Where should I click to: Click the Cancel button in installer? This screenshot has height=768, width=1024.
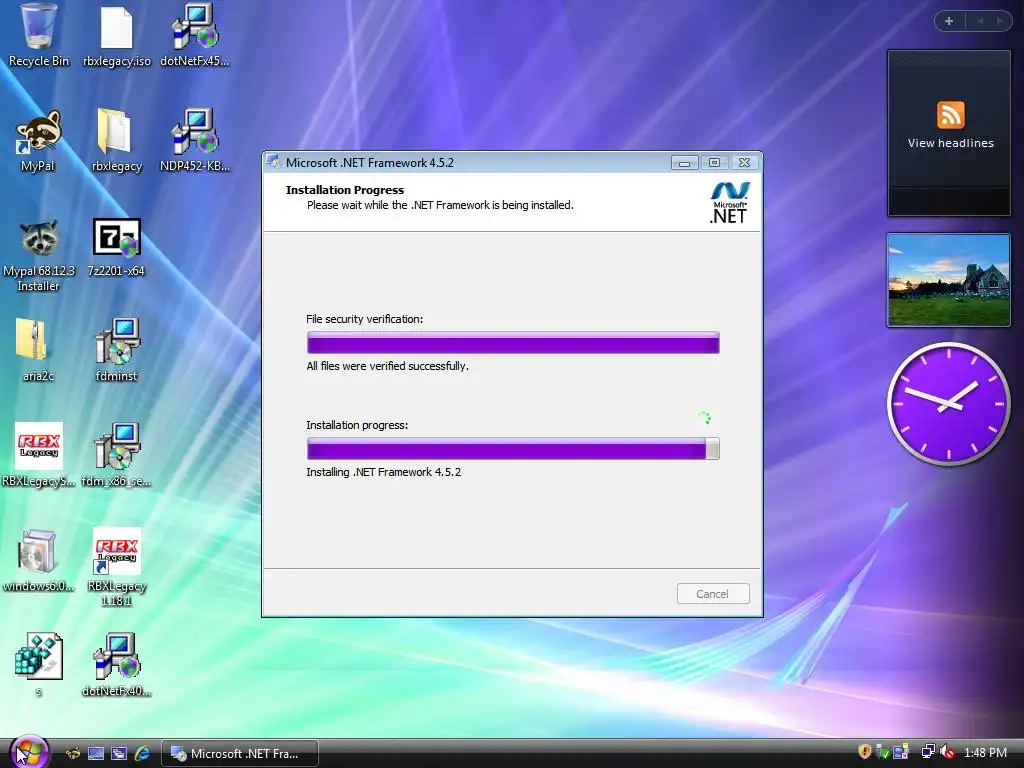(x=712, y=594)
